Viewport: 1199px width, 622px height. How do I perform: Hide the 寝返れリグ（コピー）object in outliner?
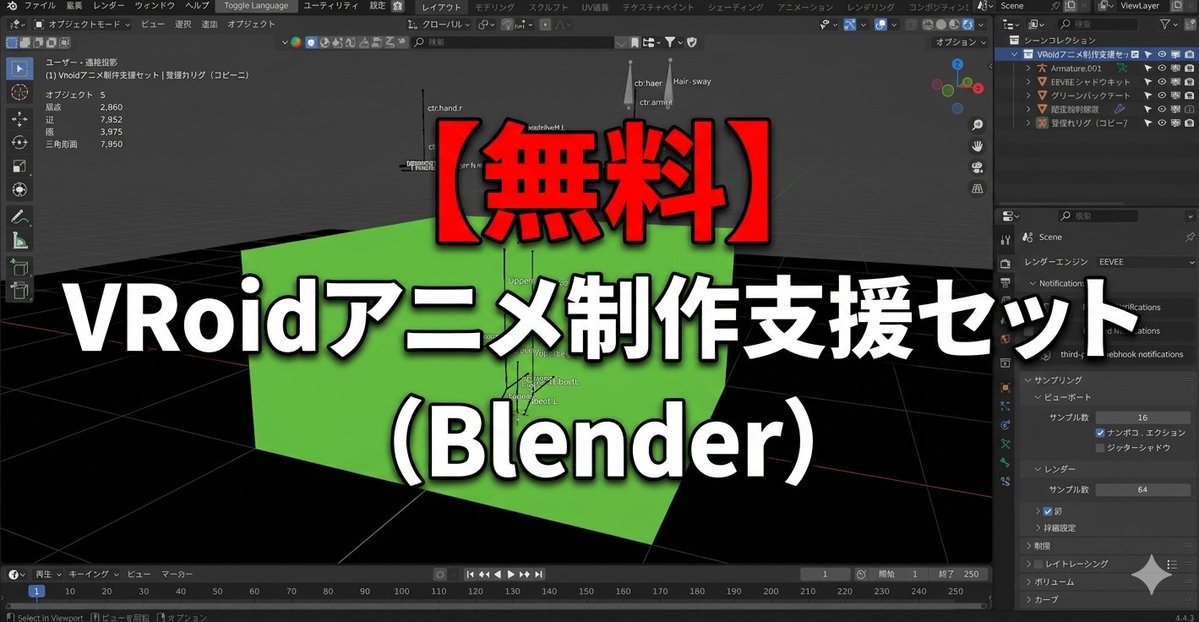pyautogui.click(x=1161, y=121)
